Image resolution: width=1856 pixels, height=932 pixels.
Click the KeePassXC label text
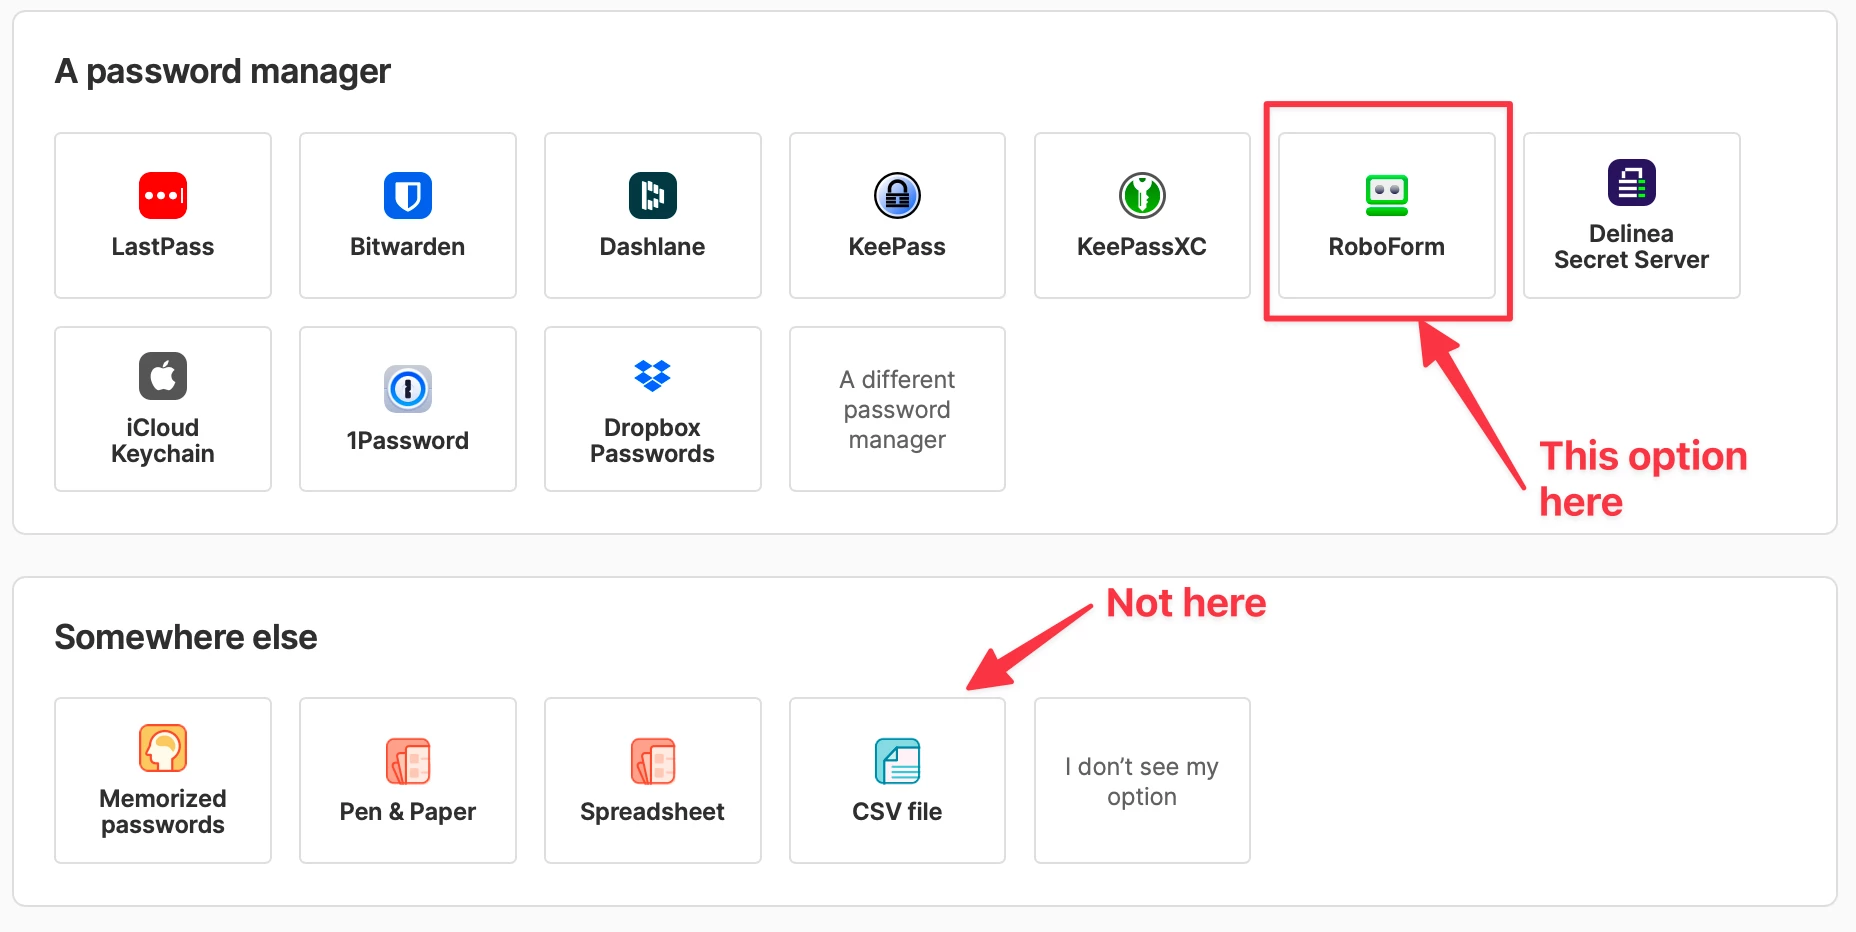(1142, 247)
